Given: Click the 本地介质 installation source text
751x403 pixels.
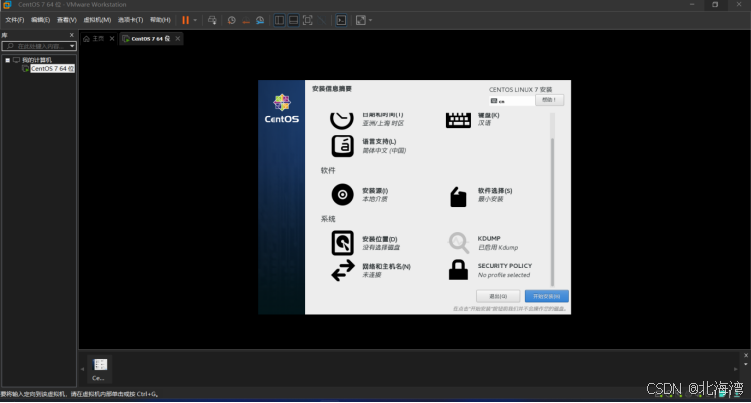Looking at the screenshot, I should click(375, 199).
